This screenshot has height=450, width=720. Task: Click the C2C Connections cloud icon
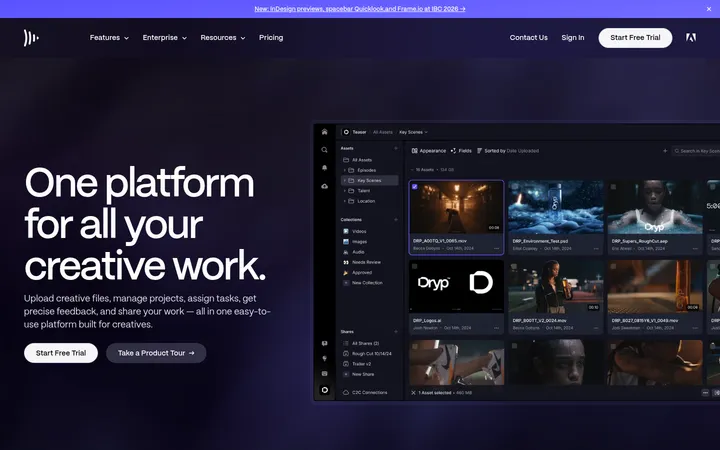tap(346, 393)
